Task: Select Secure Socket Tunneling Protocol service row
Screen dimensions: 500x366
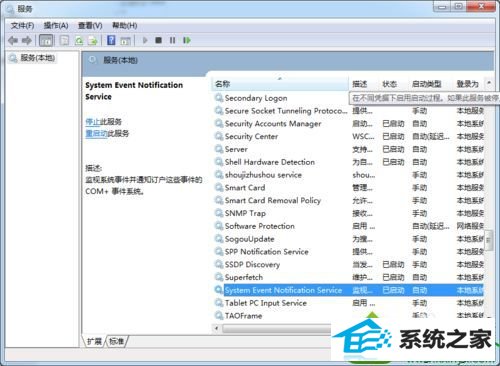Action: tap(349, 111)
